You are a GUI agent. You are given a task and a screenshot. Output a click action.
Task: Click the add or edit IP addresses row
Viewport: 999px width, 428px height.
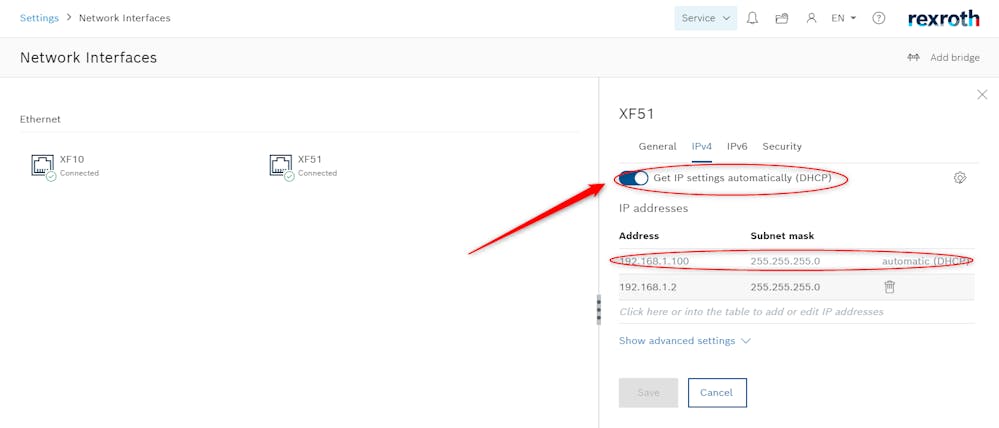click(x=796, y=312)
